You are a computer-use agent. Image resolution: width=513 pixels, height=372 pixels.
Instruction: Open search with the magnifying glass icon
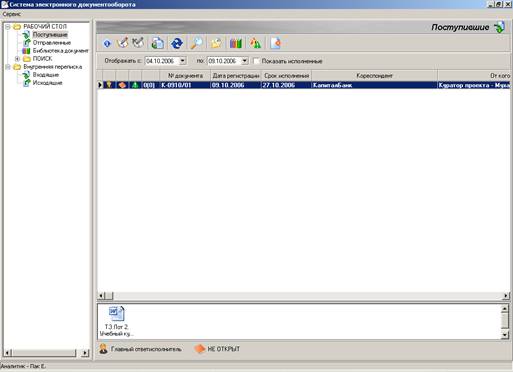[x=197, y=43]
